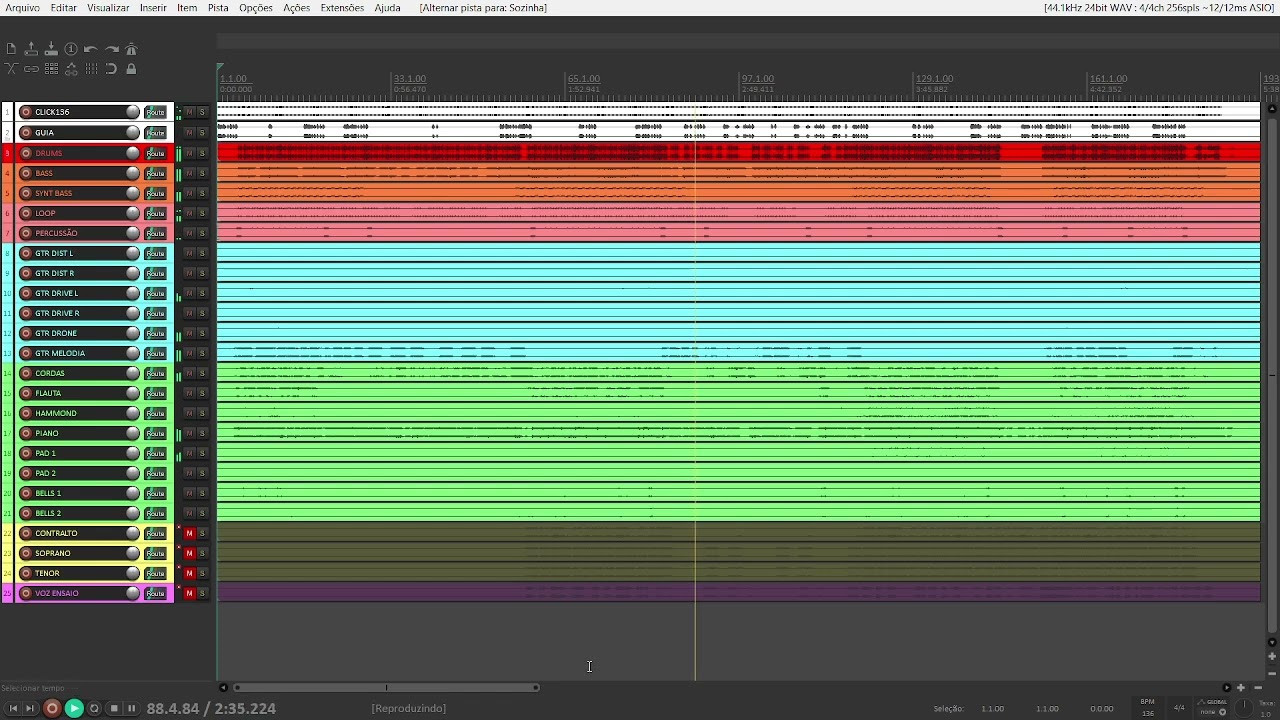Unmute the SOPRANO track
This screenshot has height=720, width=1280.
[x=189, y=553]
